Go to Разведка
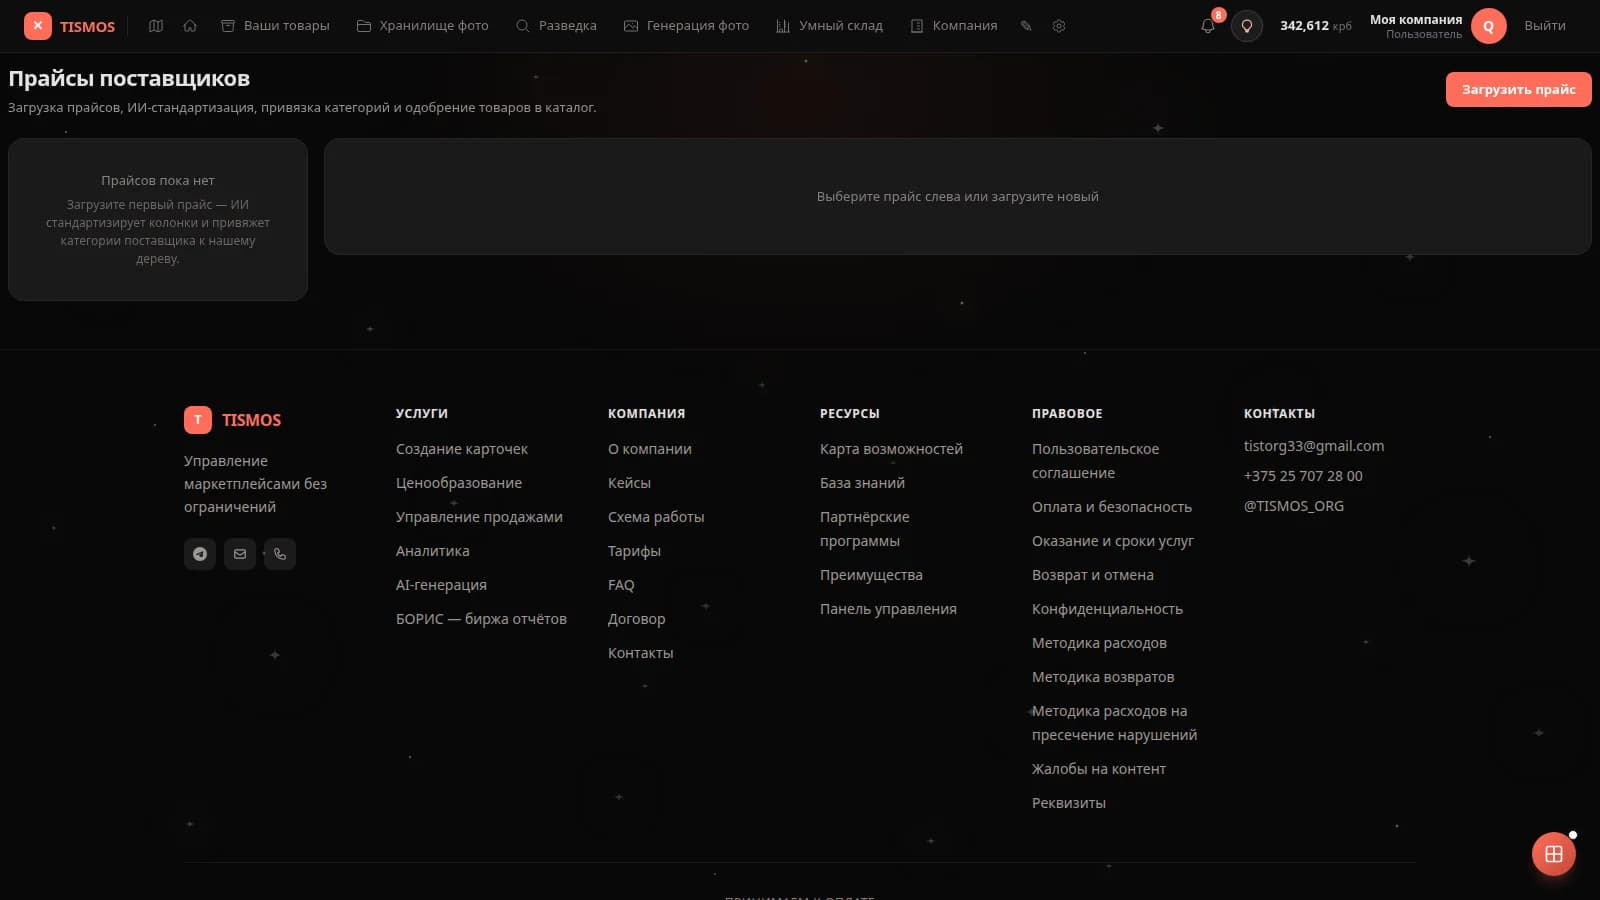This screenshot has width=1600, height=900. point(556,26)
